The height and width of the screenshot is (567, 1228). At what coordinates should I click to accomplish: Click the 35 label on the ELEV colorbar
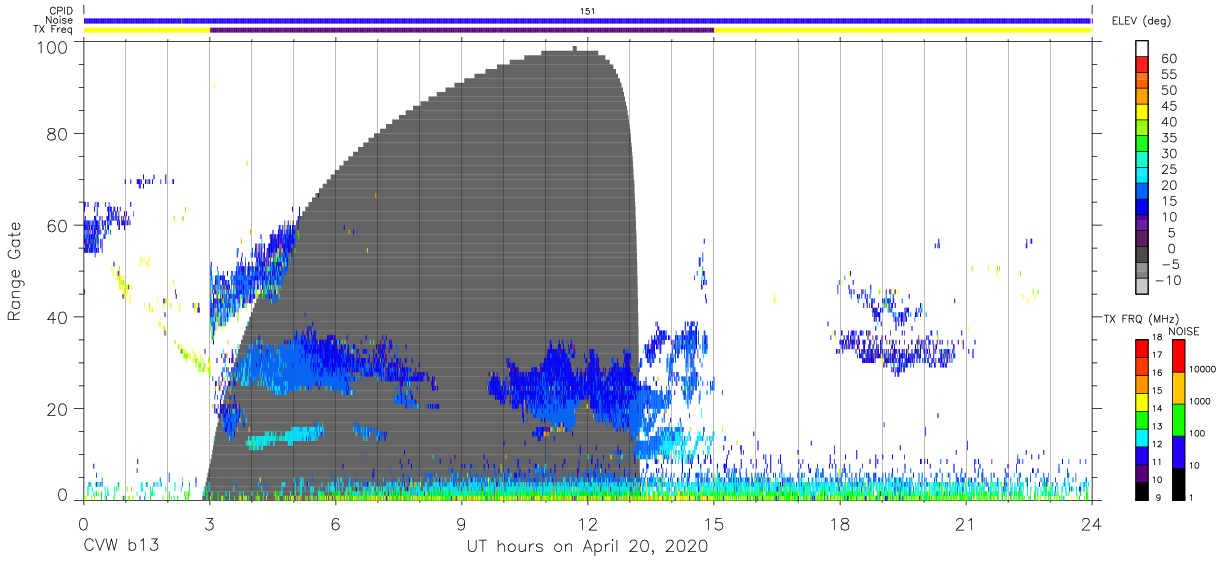(x=1168, y=138)
